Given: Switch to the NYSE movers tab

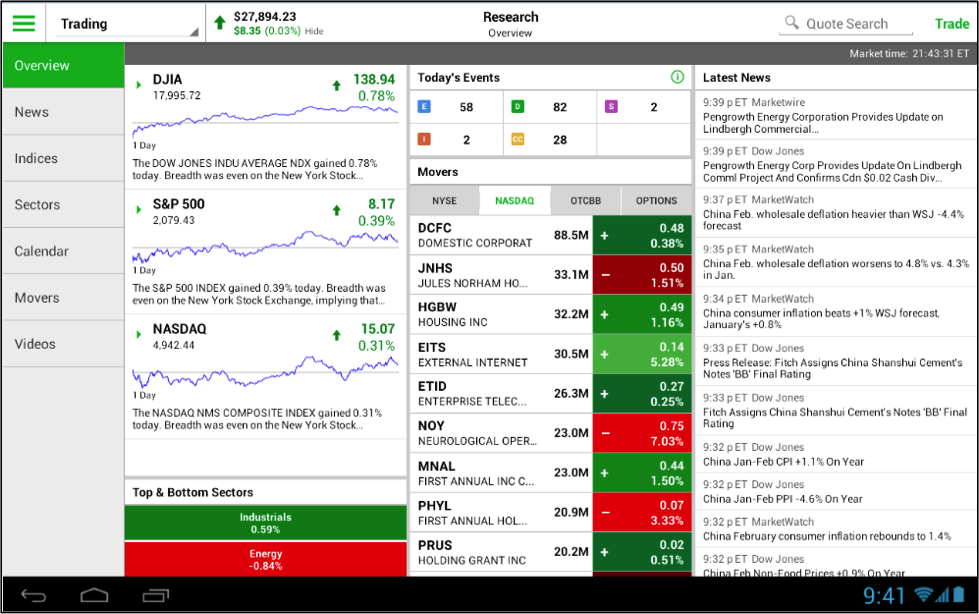Looking at the screenshot, I should point(445,201).
